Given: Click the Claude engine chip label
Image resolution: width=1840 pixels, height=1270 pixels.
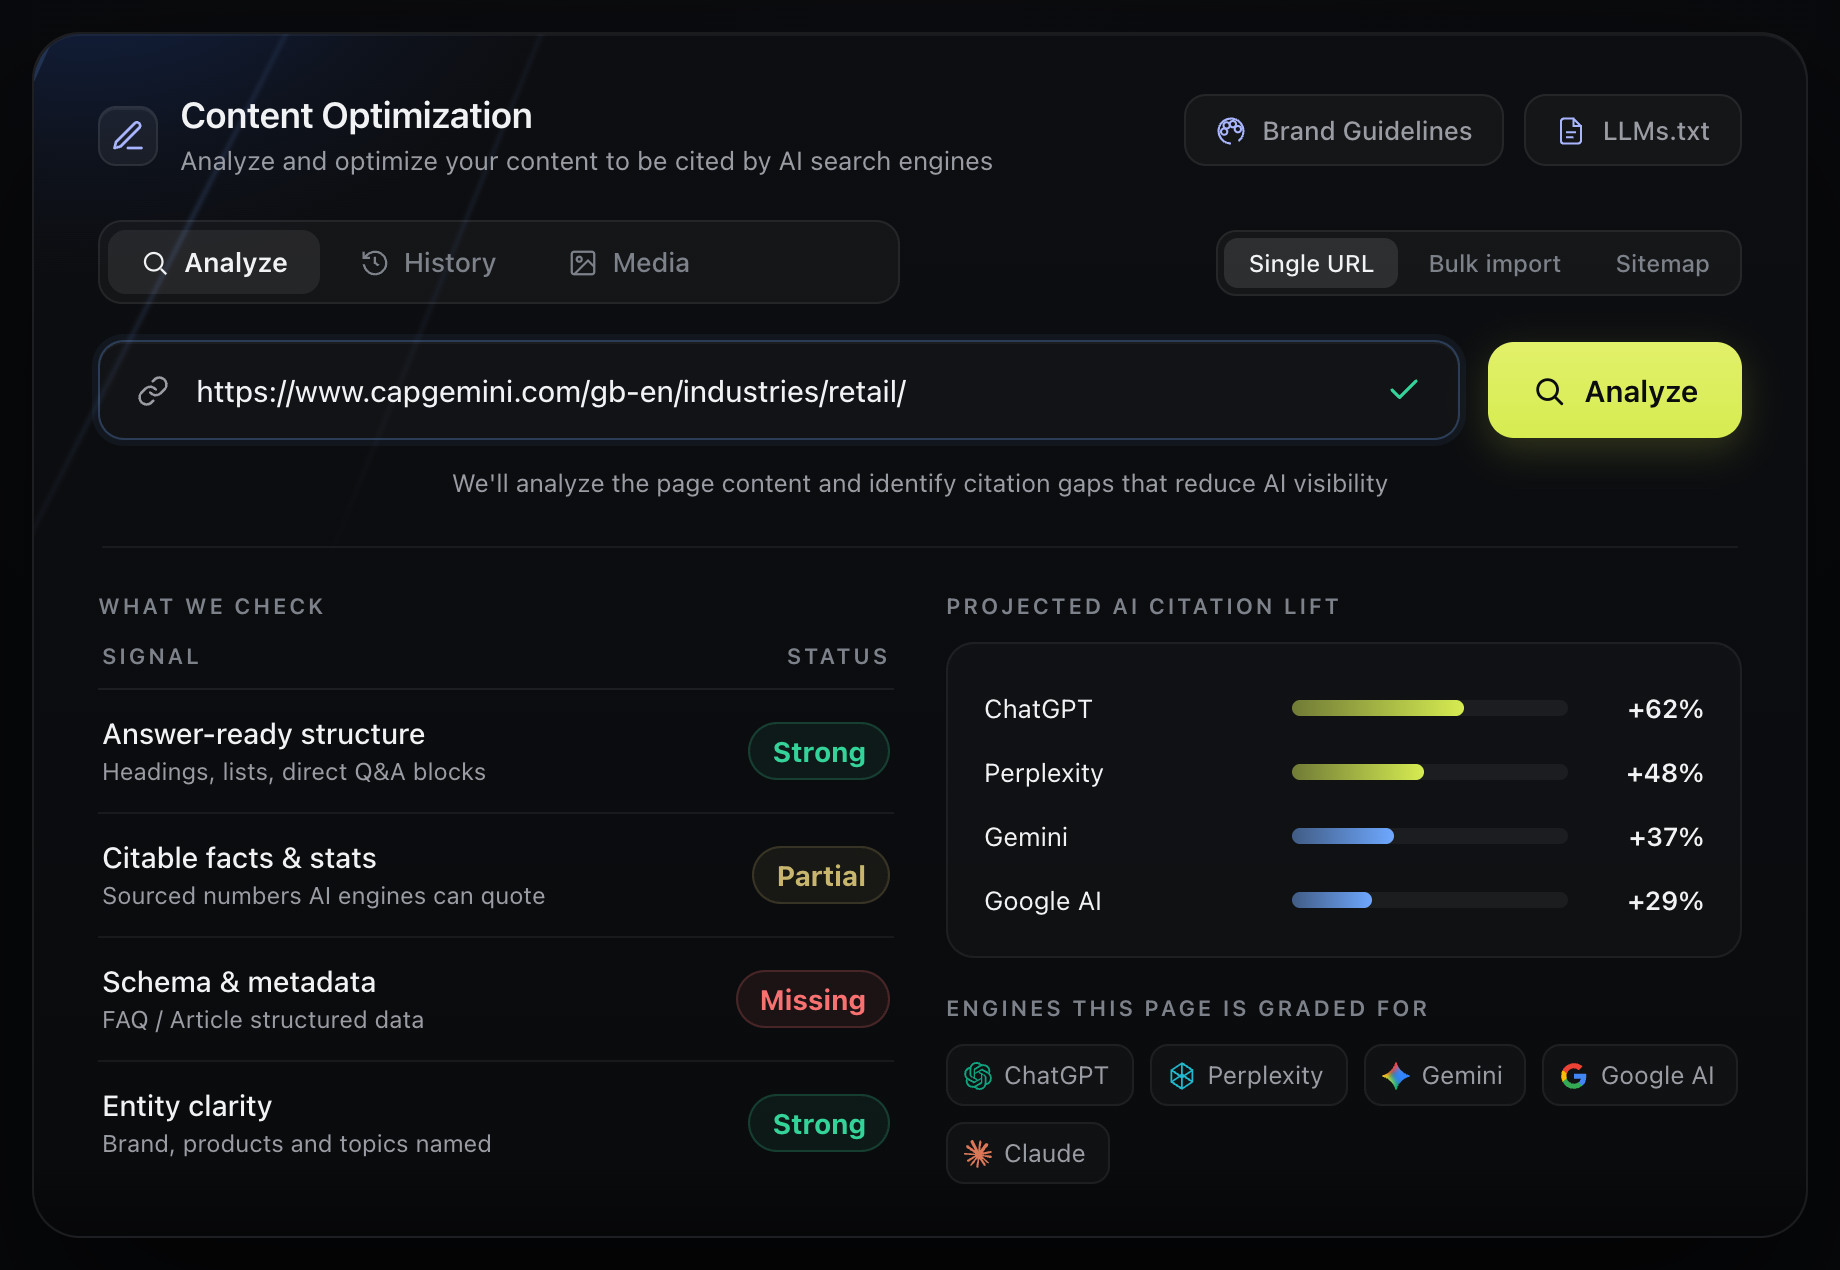Looking at the screenshot, I should [1044, 1153].
